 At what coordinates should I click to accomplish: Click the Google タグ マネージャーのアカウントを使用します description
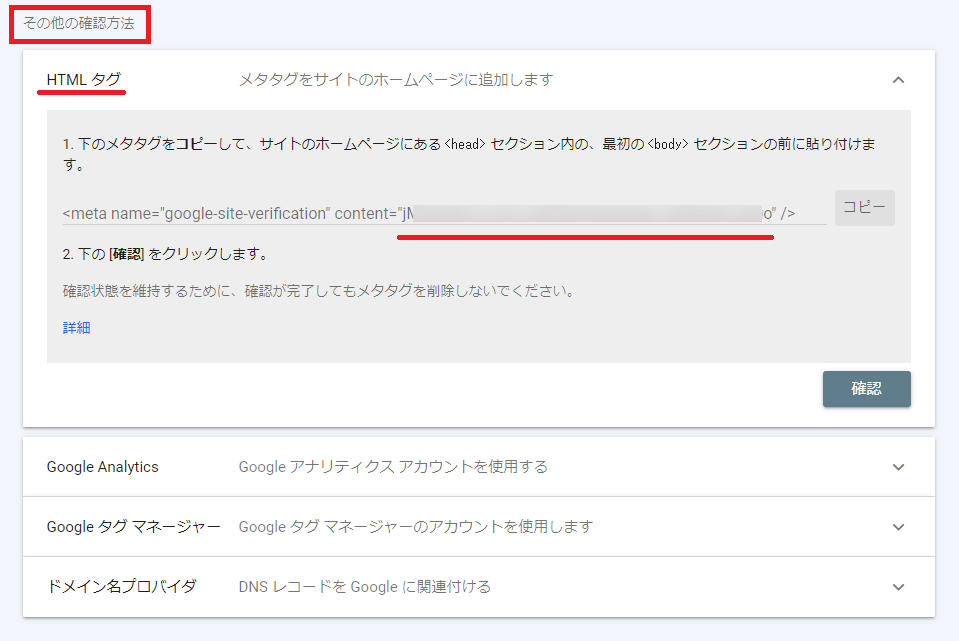pos(415,527)
